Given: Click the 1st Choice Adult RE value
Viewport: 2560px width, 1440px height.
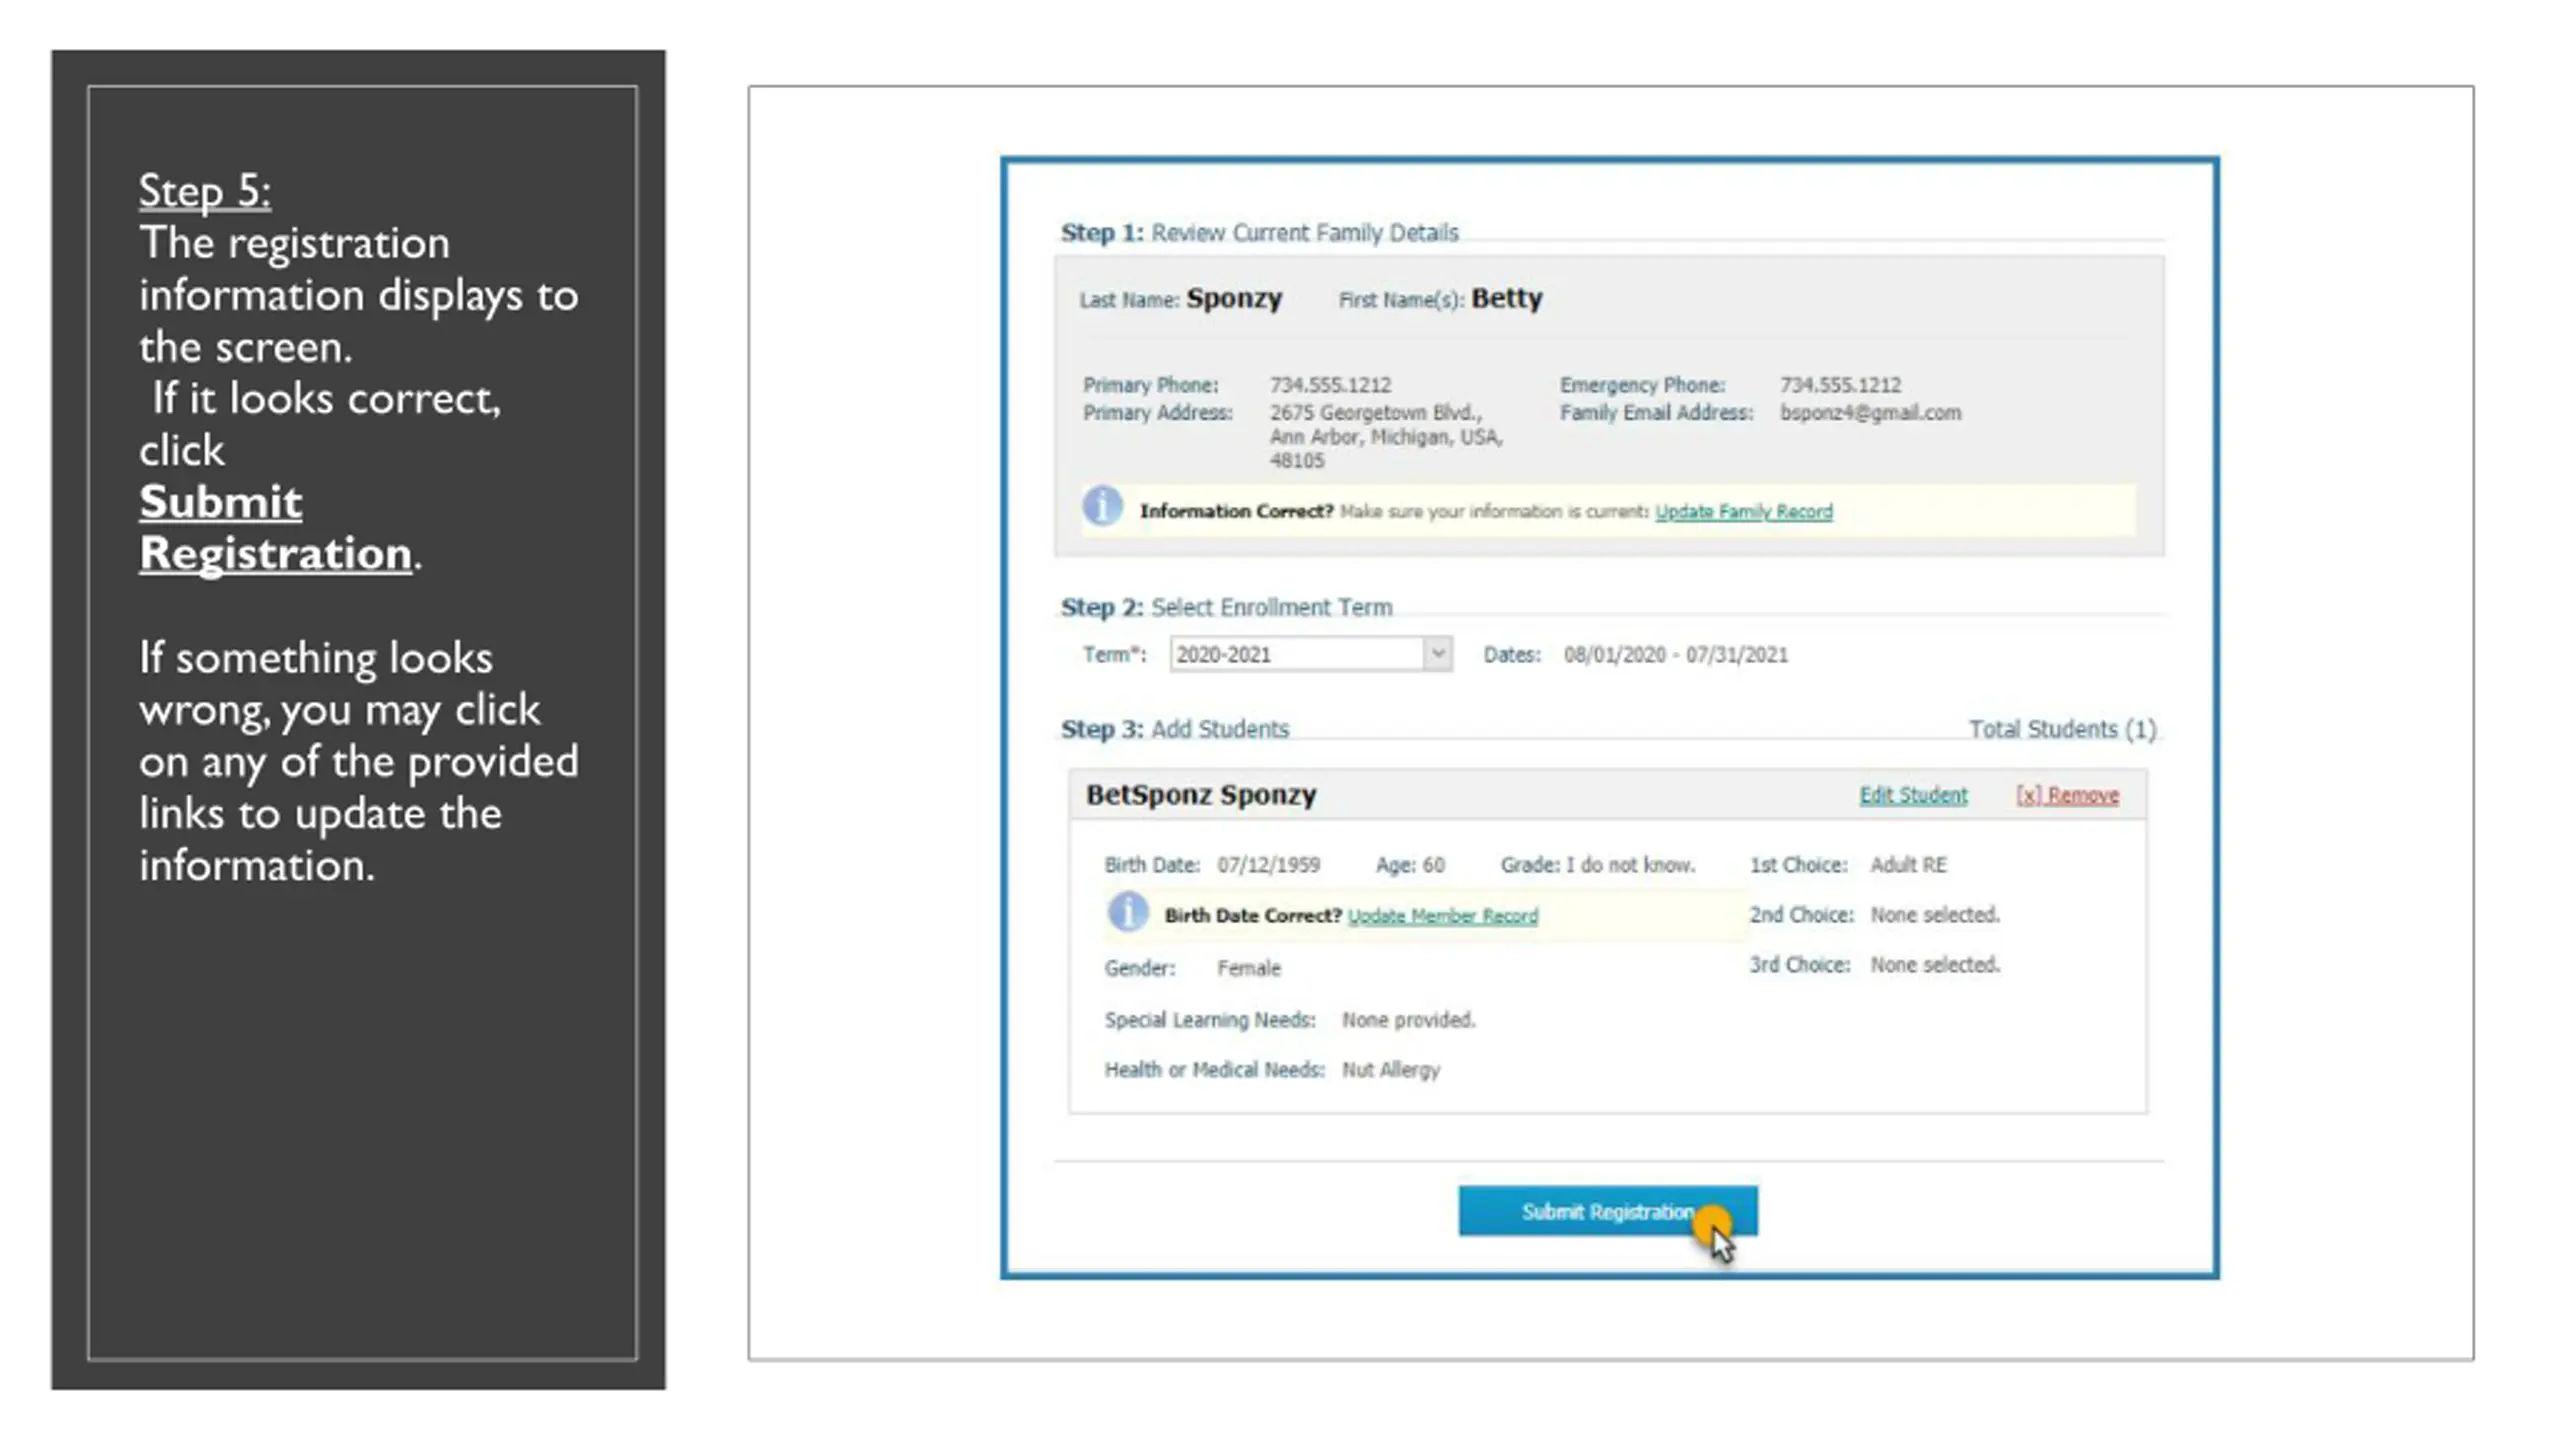Looking at the screenshot, I should [x=1908, y=865].
